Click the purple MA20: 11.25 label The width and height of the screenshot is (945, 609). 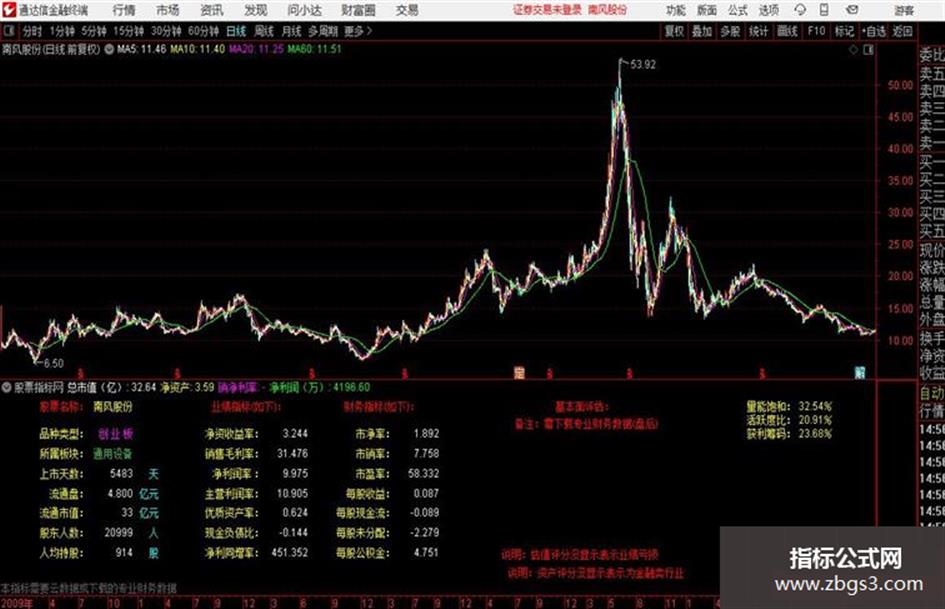tap(256, 49)
